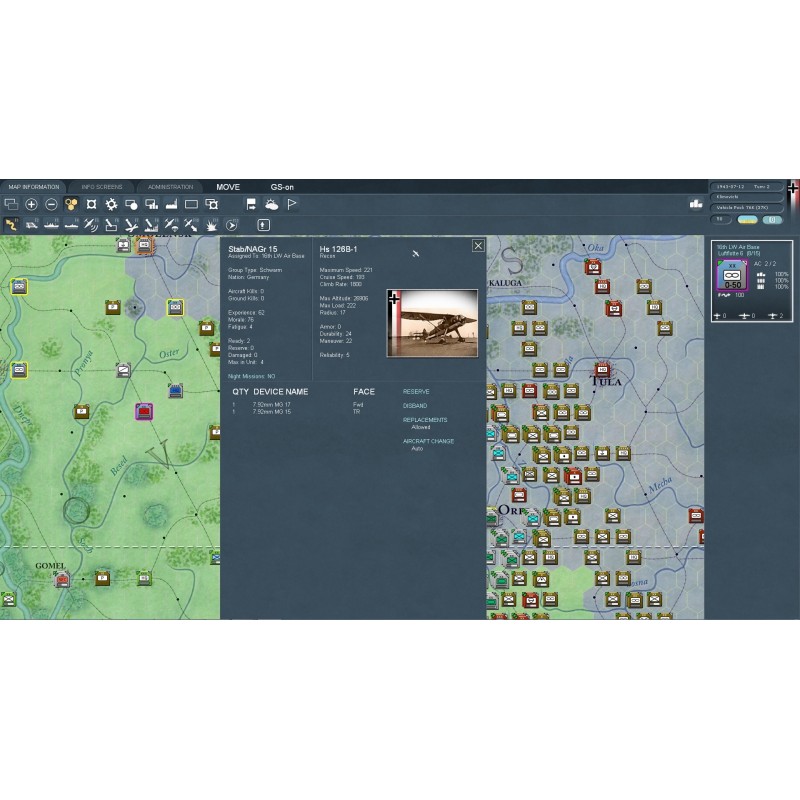This screenshot has height=800, width=800.
Task: Click the Hs 126B-1 aircraft name
Action: point(339,248)
